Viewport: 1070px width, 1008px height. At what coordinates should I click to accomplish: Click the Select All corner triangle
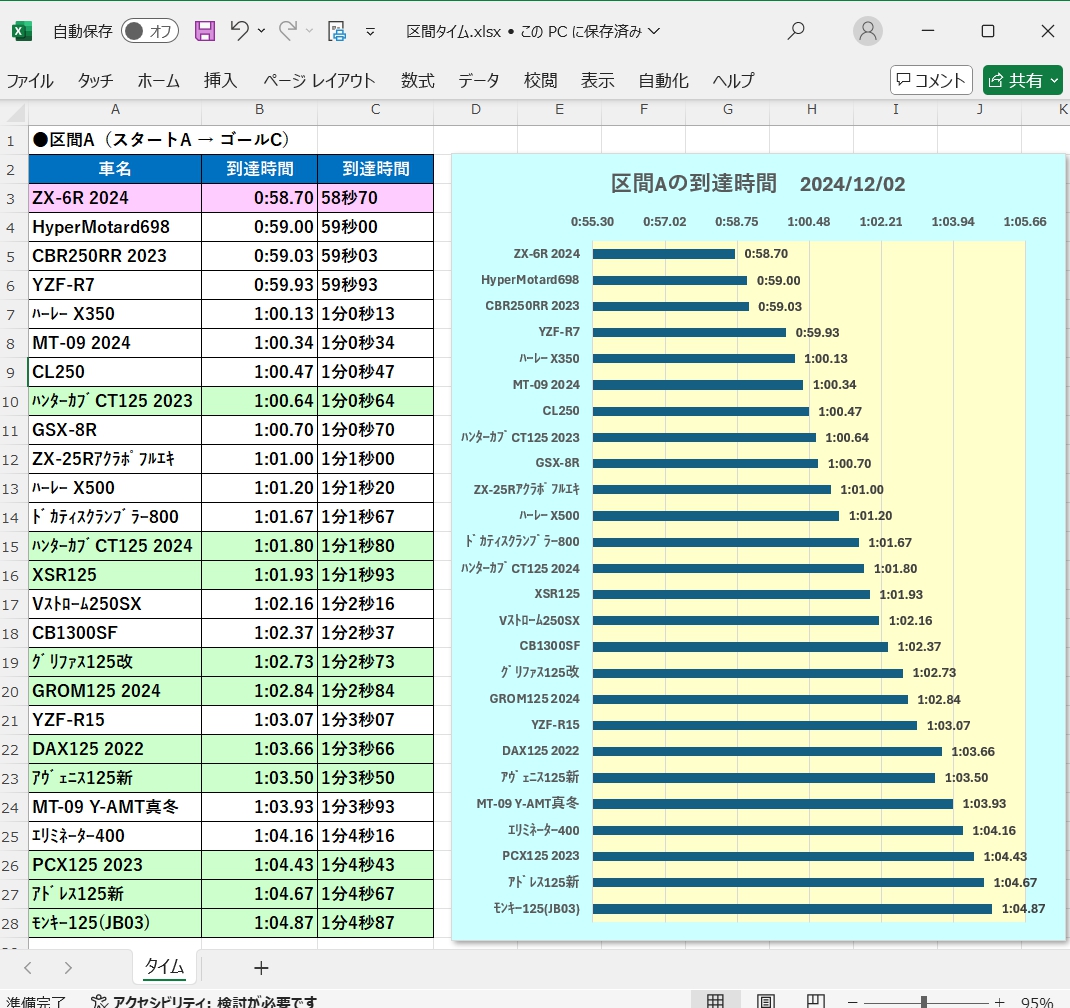click(15, 111)
